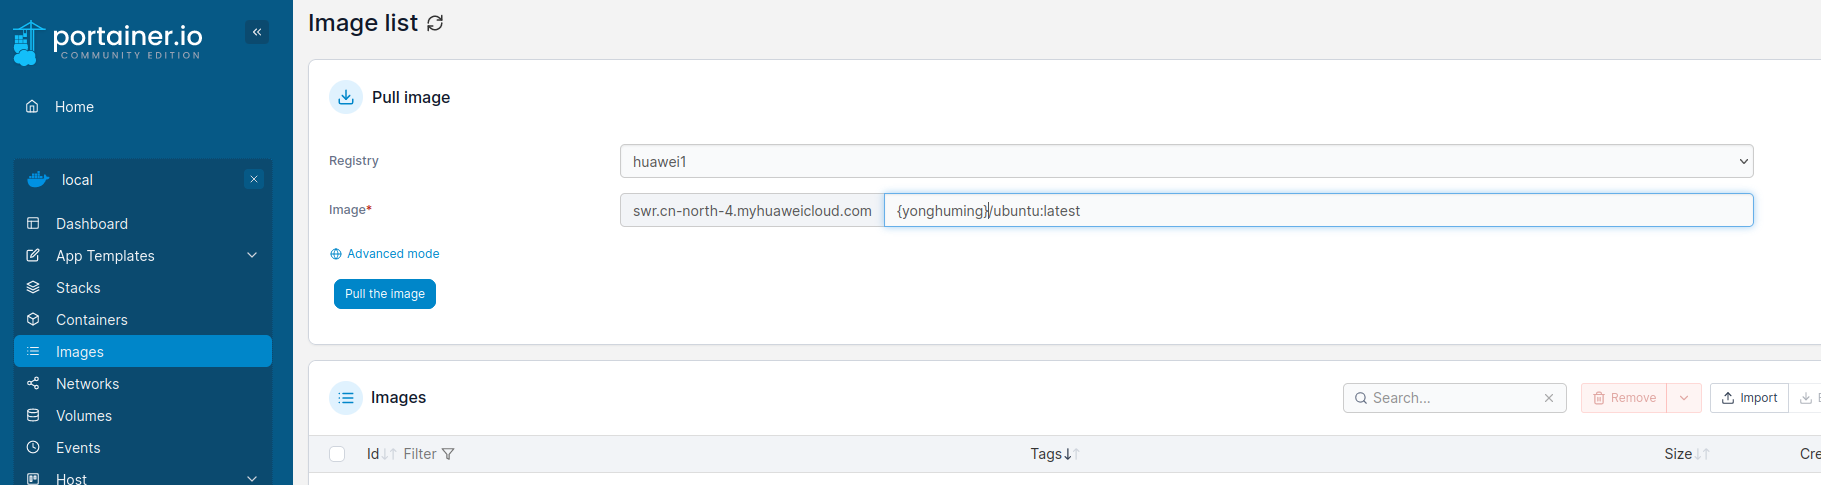Expand the App Templates submenu chevron
The image size is (1821, 485).
(x=252, y=255)
